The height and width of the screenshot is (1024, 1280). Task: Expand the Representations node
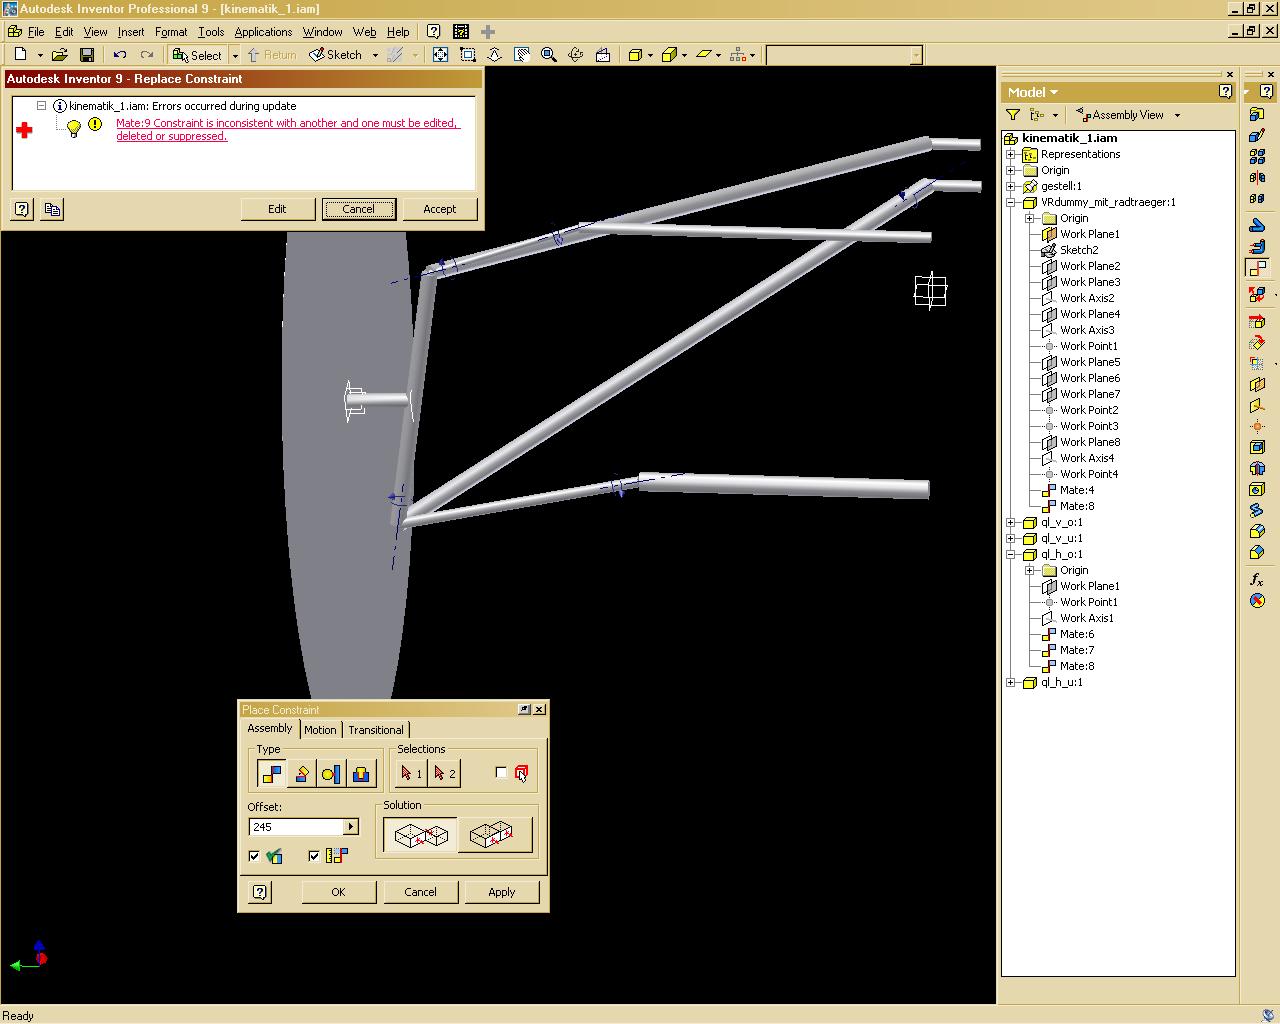[x=1011, y=154]
